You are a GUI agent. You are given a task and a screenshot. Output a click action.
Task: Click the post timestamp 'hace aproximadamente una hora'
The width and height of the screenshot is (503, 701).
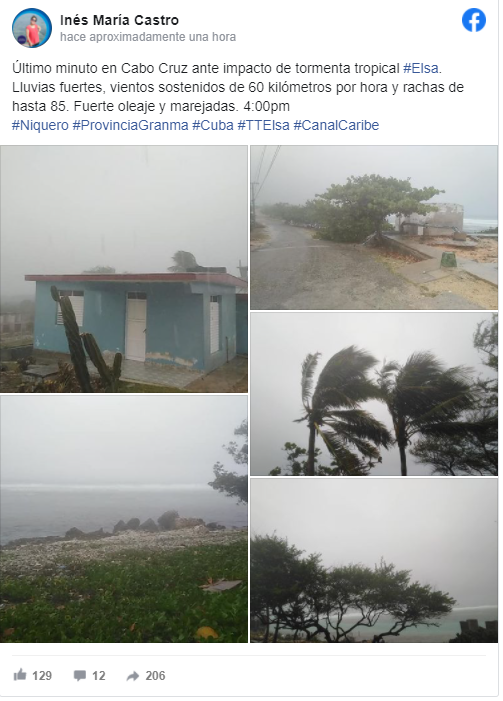(x=148, y=37)
